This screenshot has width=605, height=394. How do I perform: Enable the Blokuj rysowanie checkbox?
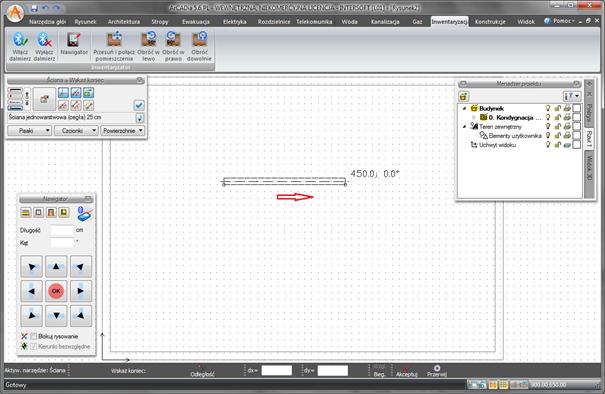[34, 337]
